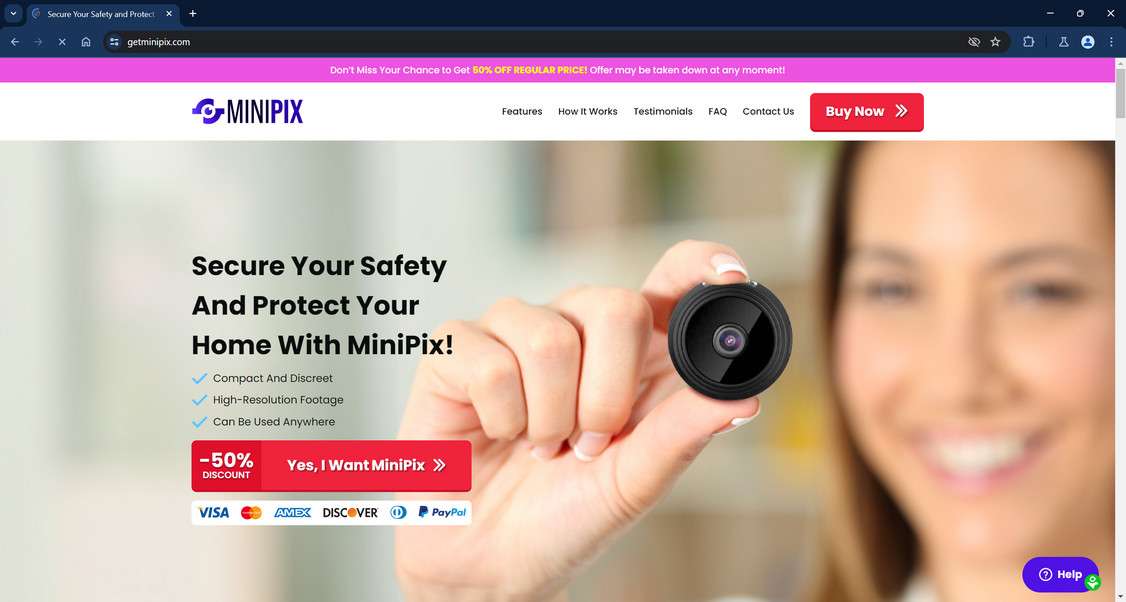Toggle the tracking protection eye icon
Viewport: 1126px width, 602px height.
tap(974, 42)
